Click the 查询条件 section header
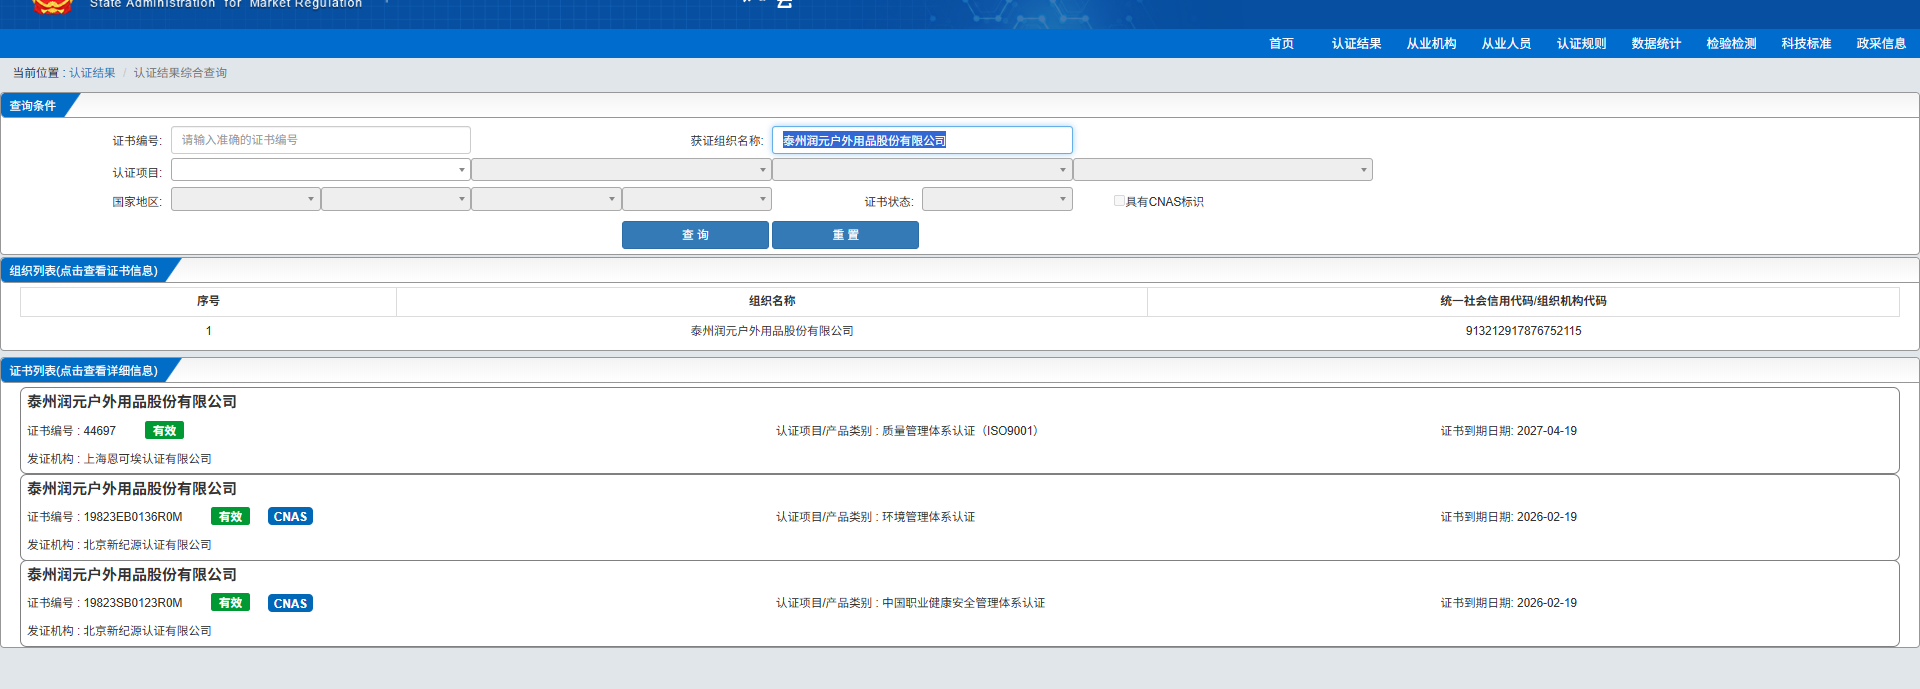The width and height of the screenshot is (1920, 689). coord(33,106)
